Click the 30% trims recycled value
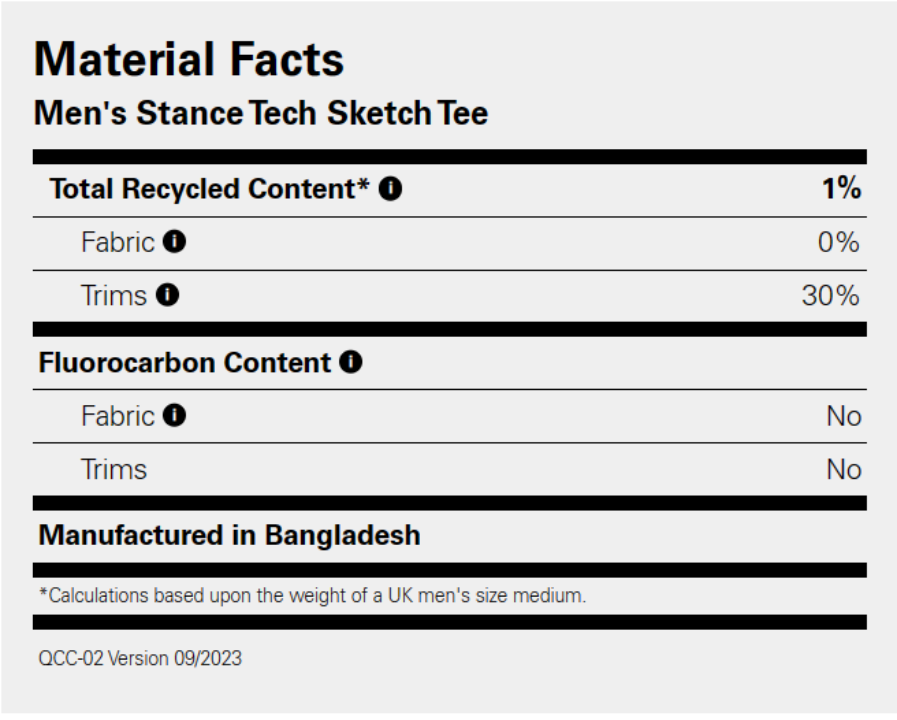The width and height of the screenshot is (897, 720). pos(831,296)
